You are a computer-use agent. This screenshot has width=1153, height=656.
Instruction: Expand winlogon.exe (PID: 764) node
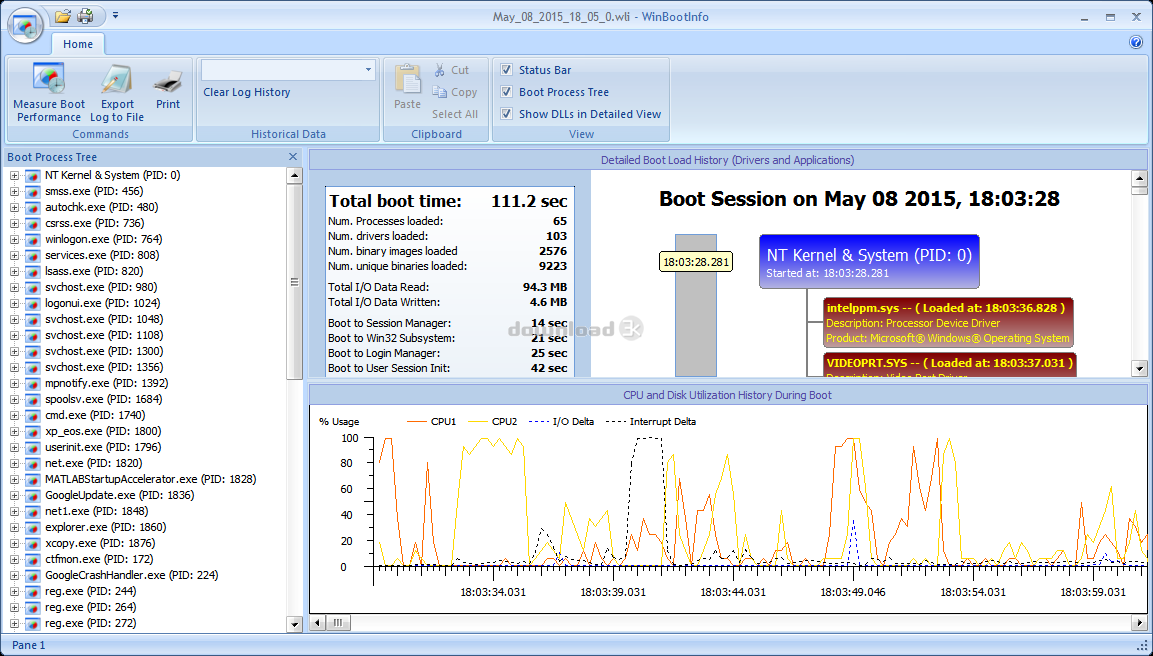pos(14,240)
